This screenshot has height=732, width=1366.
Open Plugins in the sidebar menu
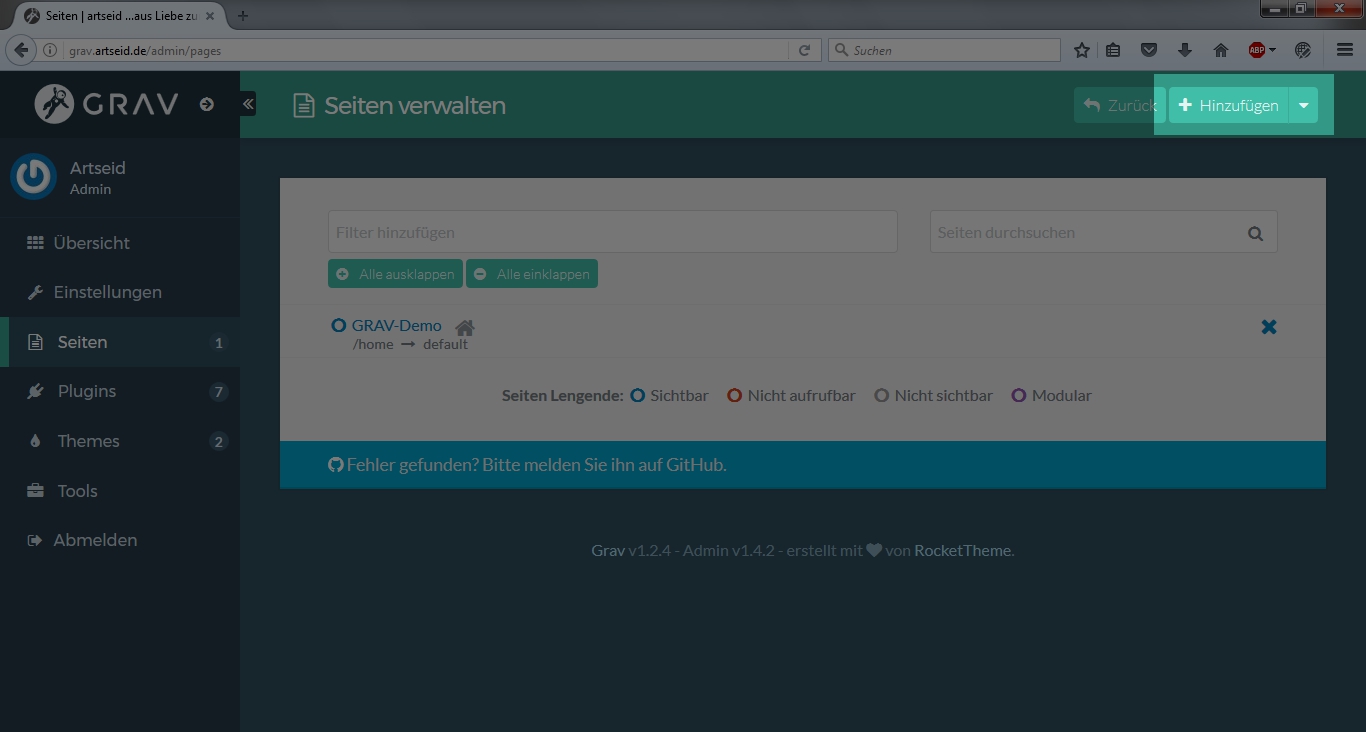(x=87, y=391)
